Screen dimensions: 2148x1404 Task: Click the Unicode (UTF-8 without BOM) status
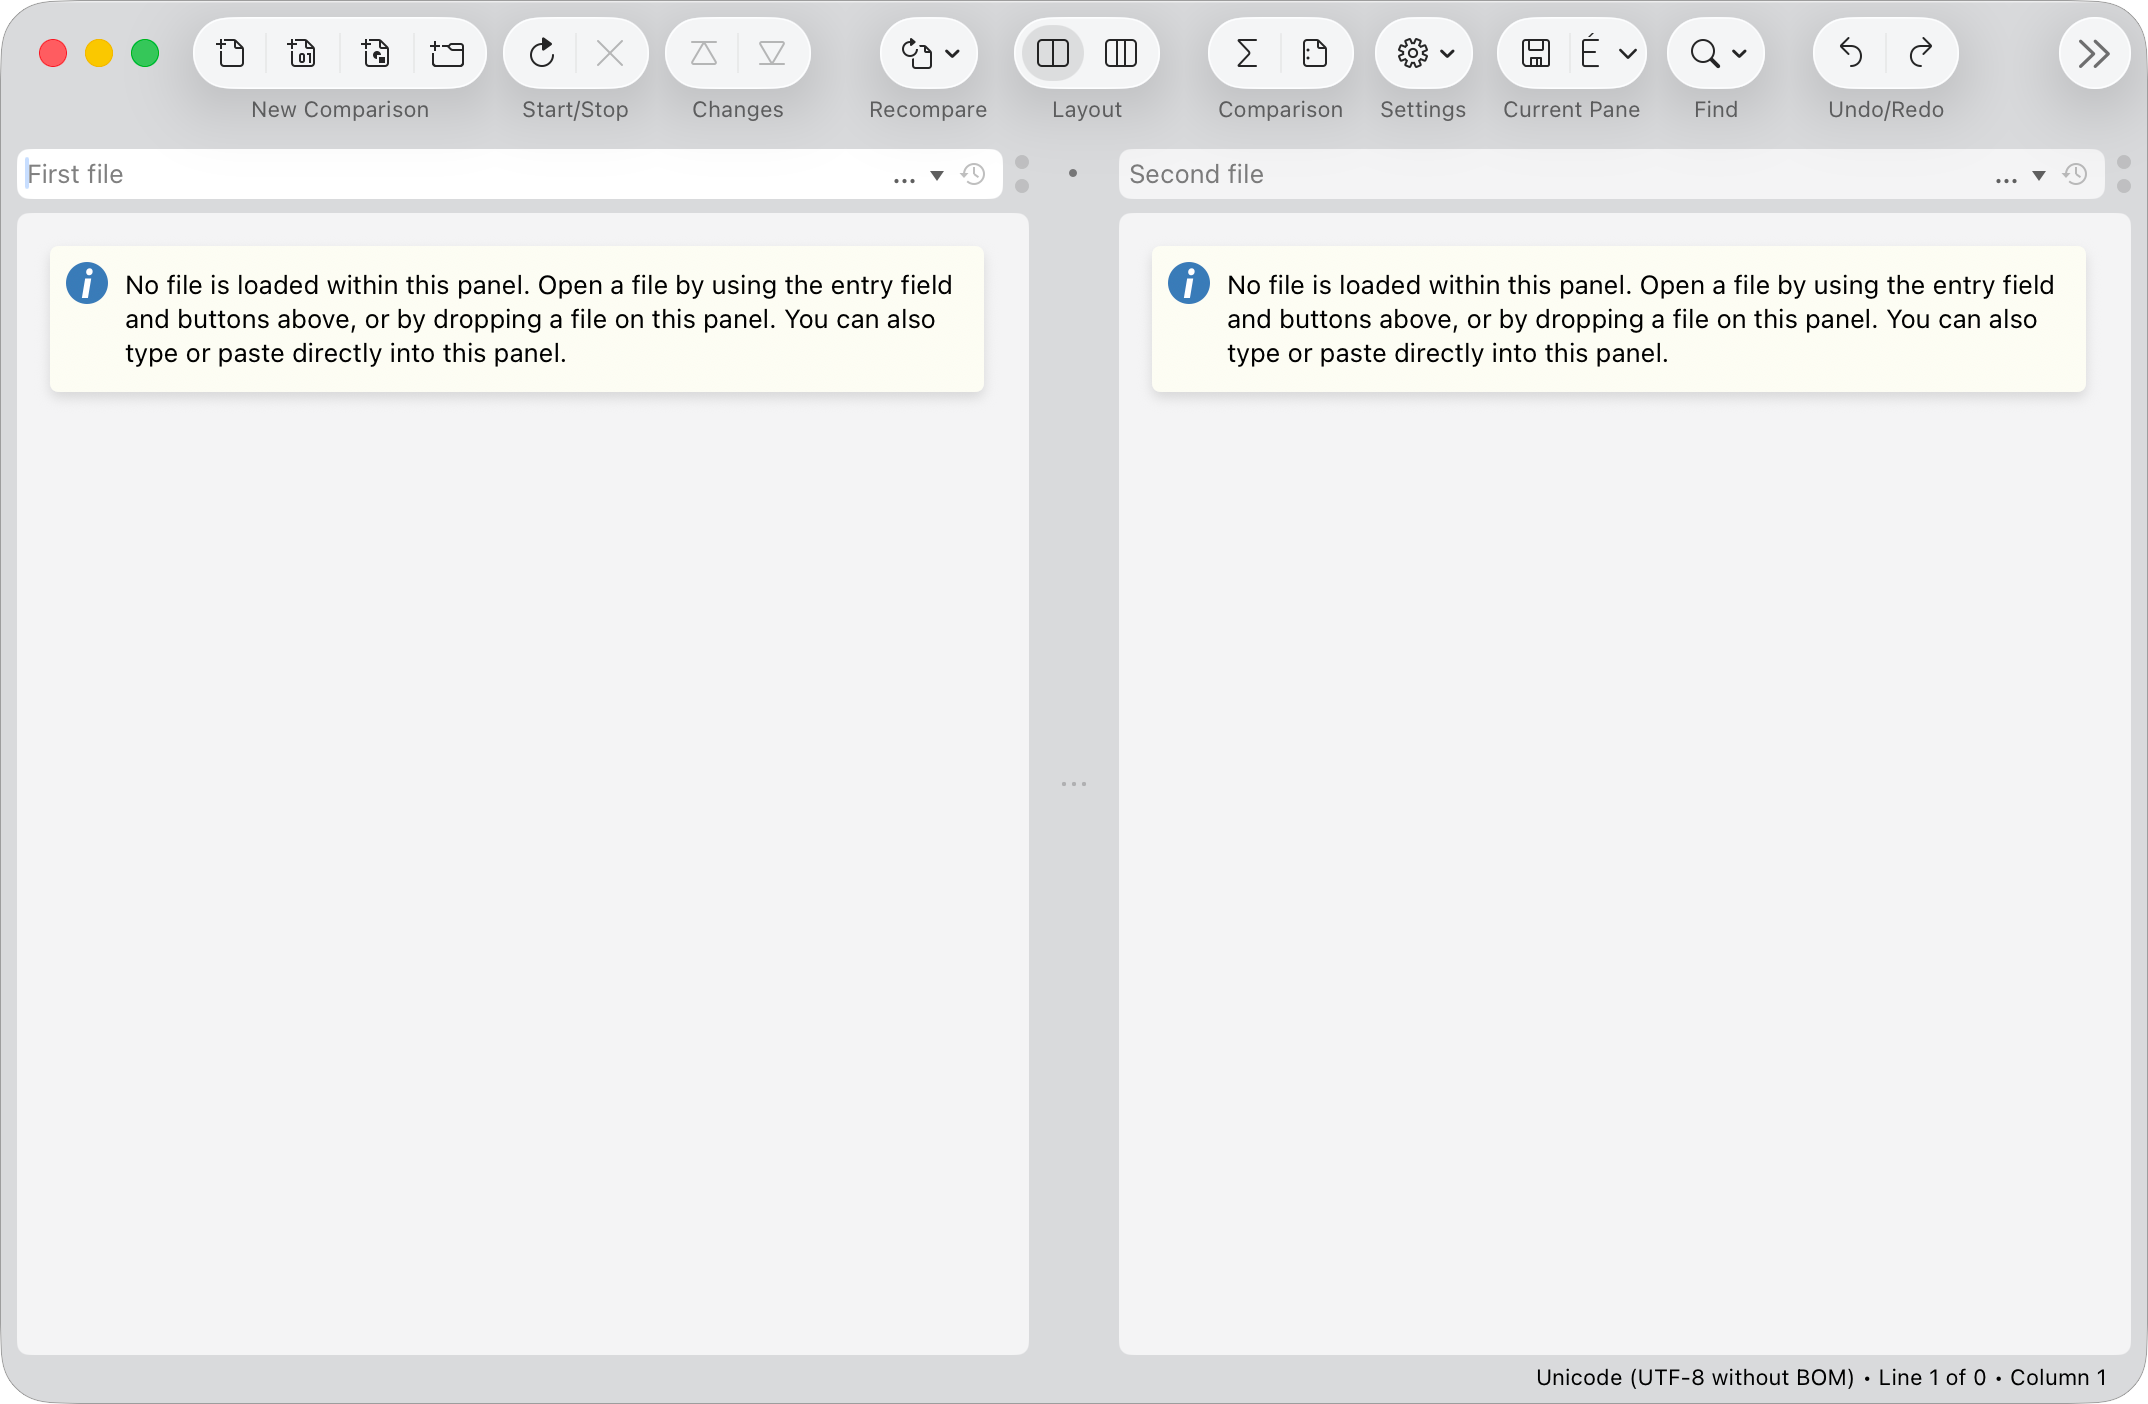(1695, 1378)
